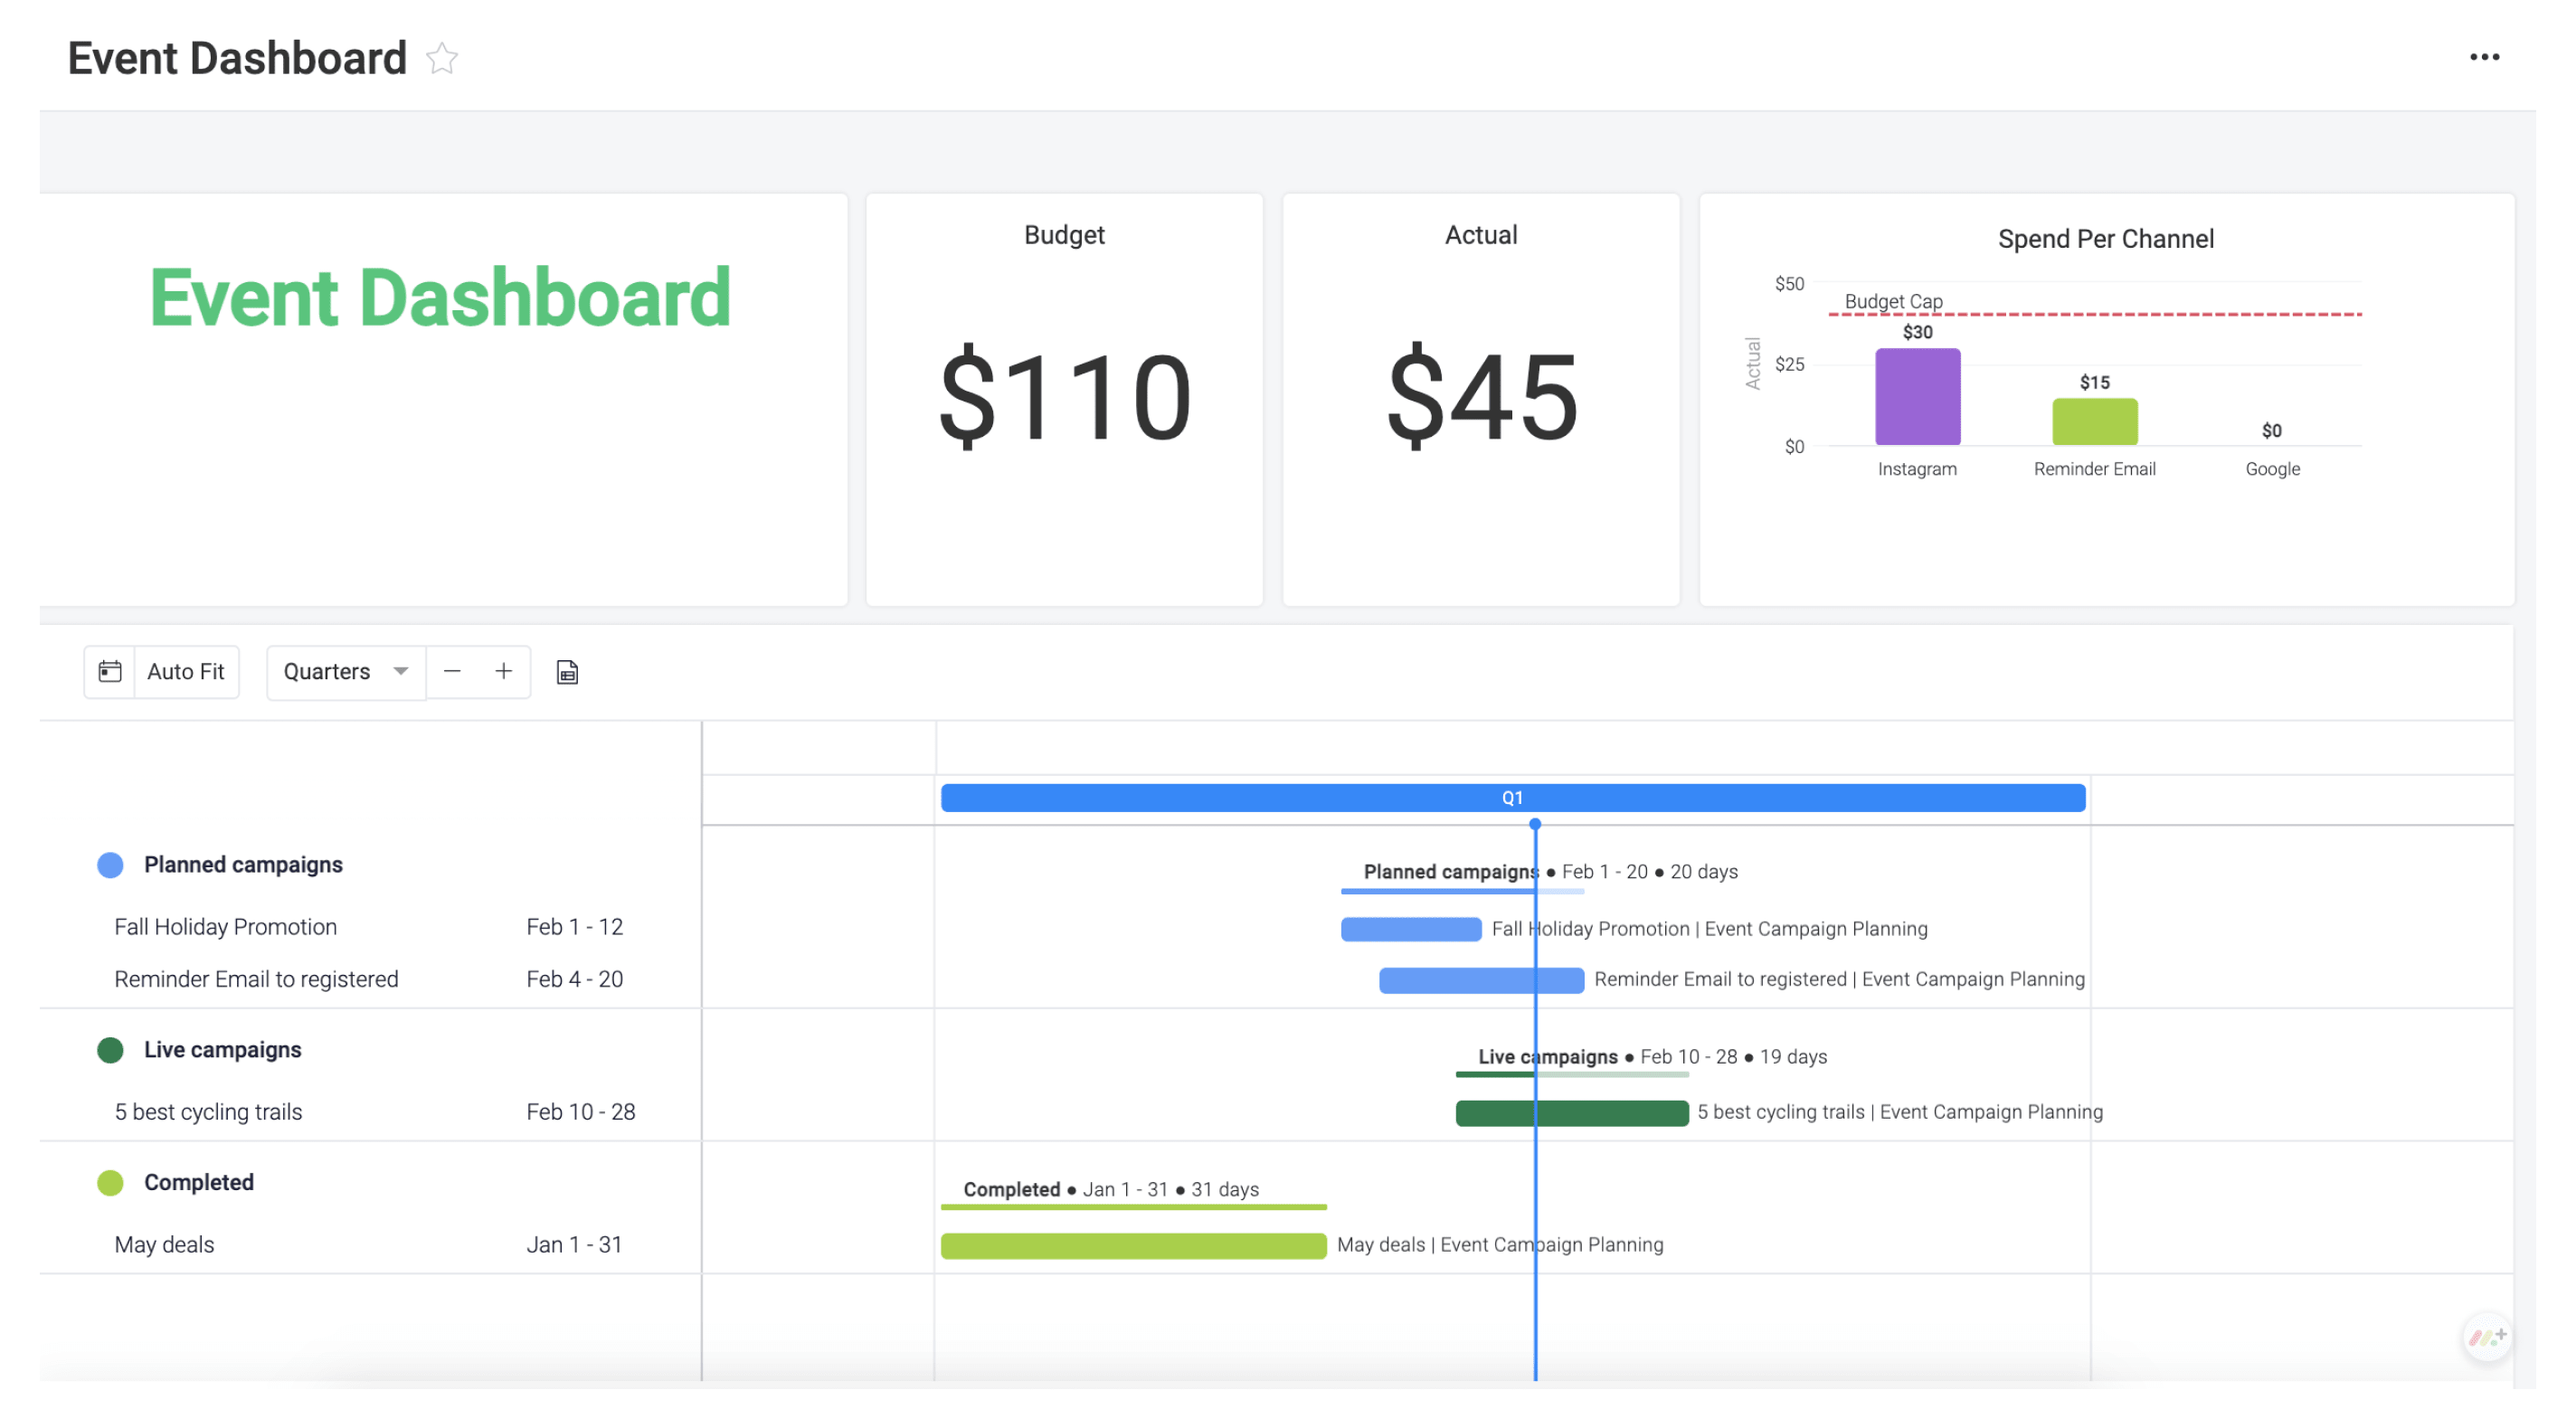Click the export icon in the Gantt toolbar
The height and width of the screenshot is (1409, 2576).
(566, 671)
